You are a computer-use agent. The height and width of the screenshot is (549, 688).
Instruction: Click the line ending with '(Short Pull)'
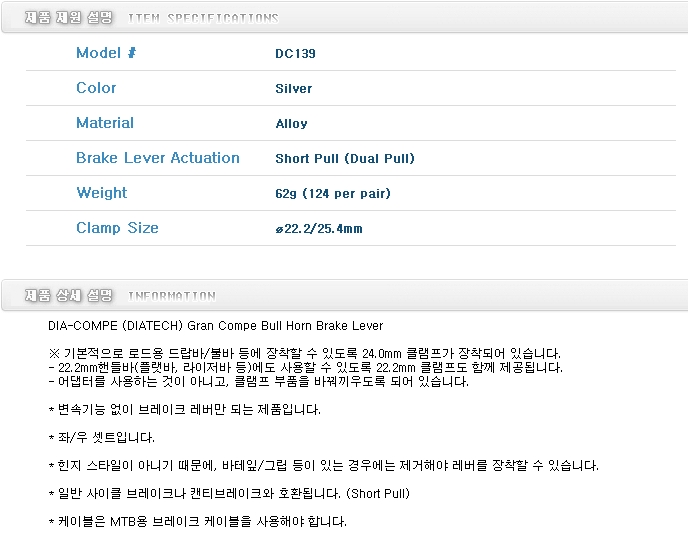229,493
